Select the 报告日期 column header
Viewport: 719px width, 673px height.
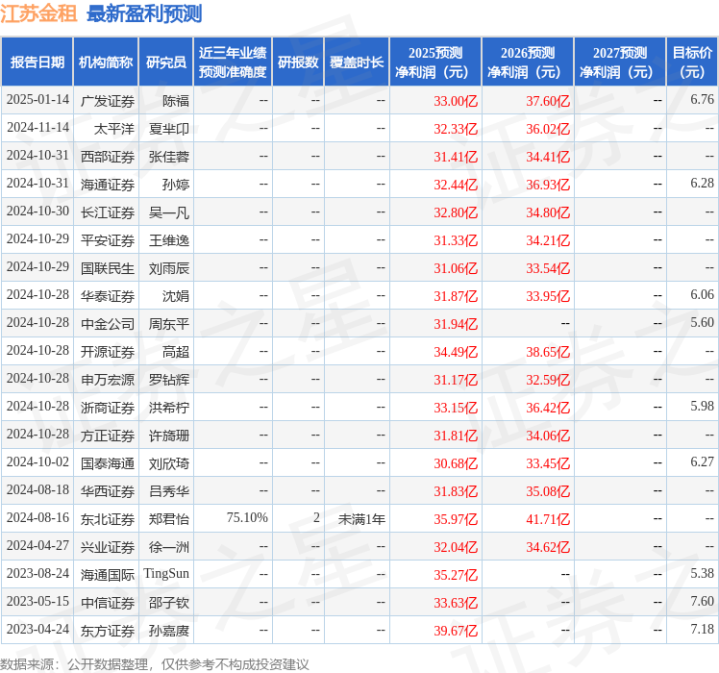[x=37, y=62]
